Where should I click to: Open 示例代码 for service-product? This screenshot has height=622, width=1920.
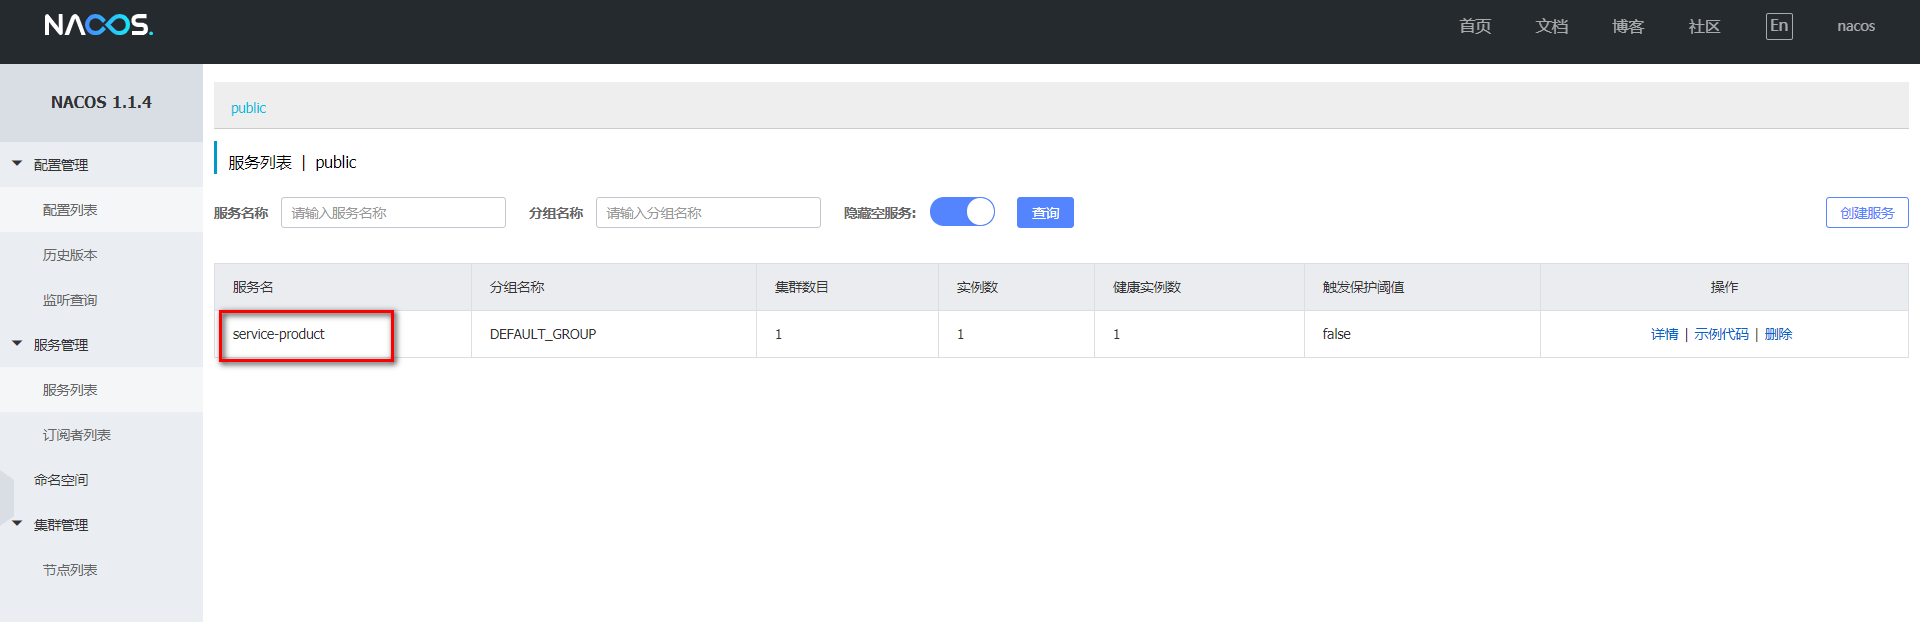[x=1721, y=334]
